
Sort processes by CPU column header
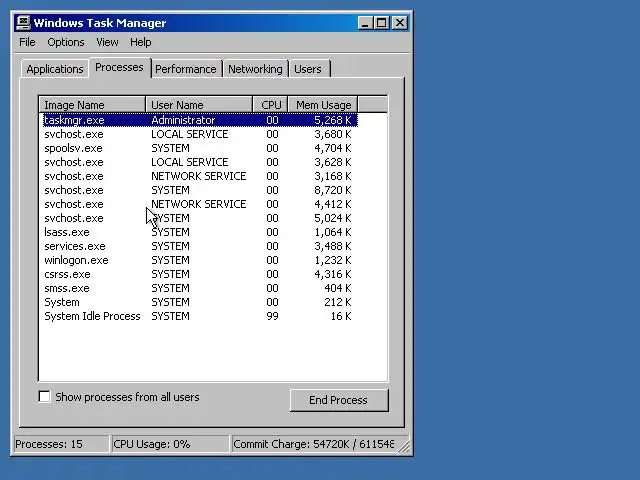tap(271, 105)
